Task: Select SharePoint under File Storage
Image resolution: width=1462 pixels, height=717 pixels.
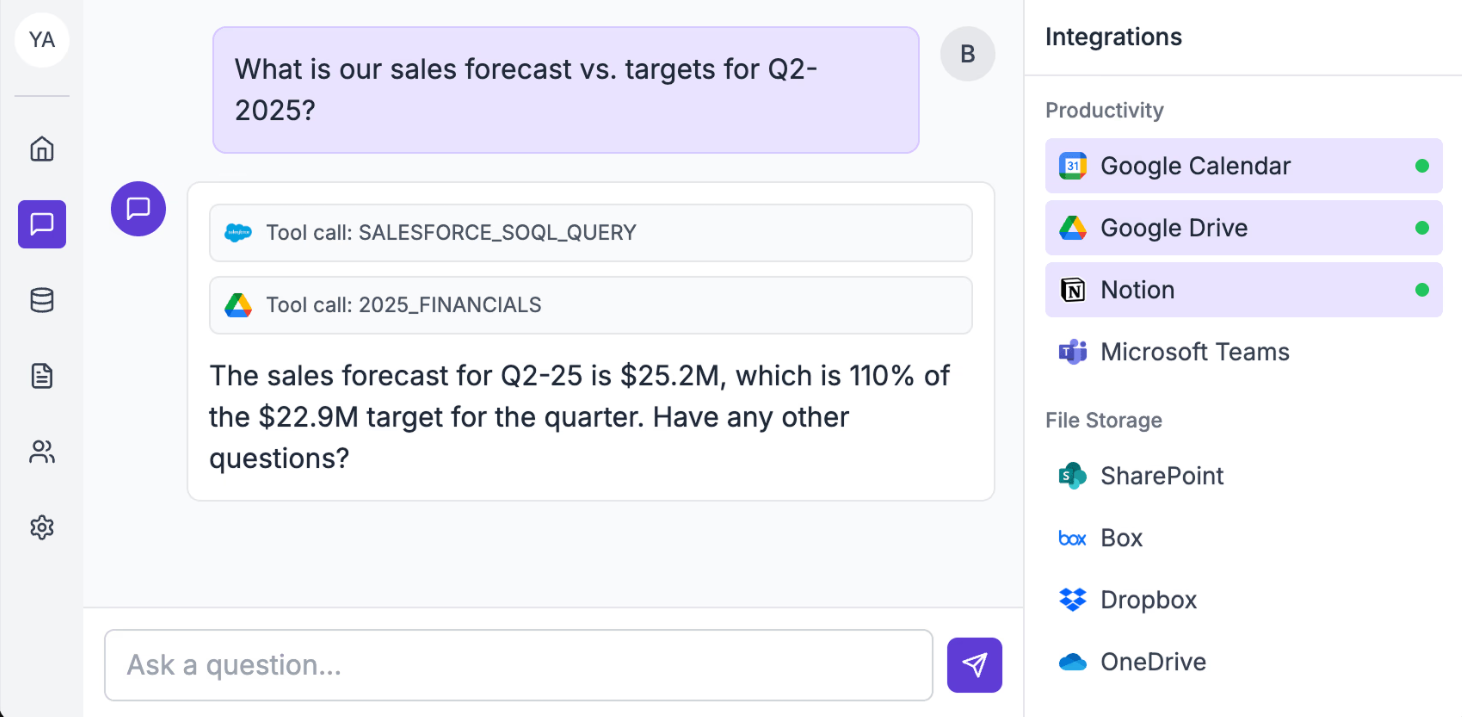Action: pyautogui.click(x=1244, y=476)
